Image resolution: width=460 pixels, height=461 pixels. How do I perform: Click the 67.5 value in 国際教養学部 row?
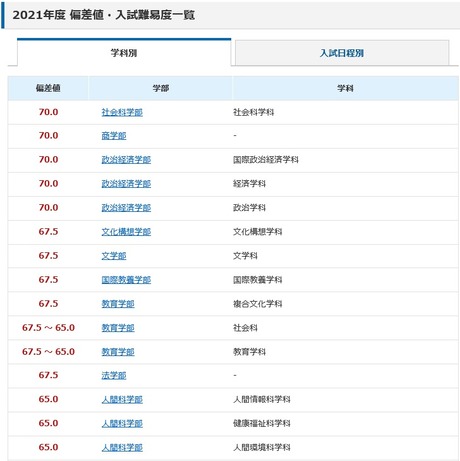tap(48, 280)
